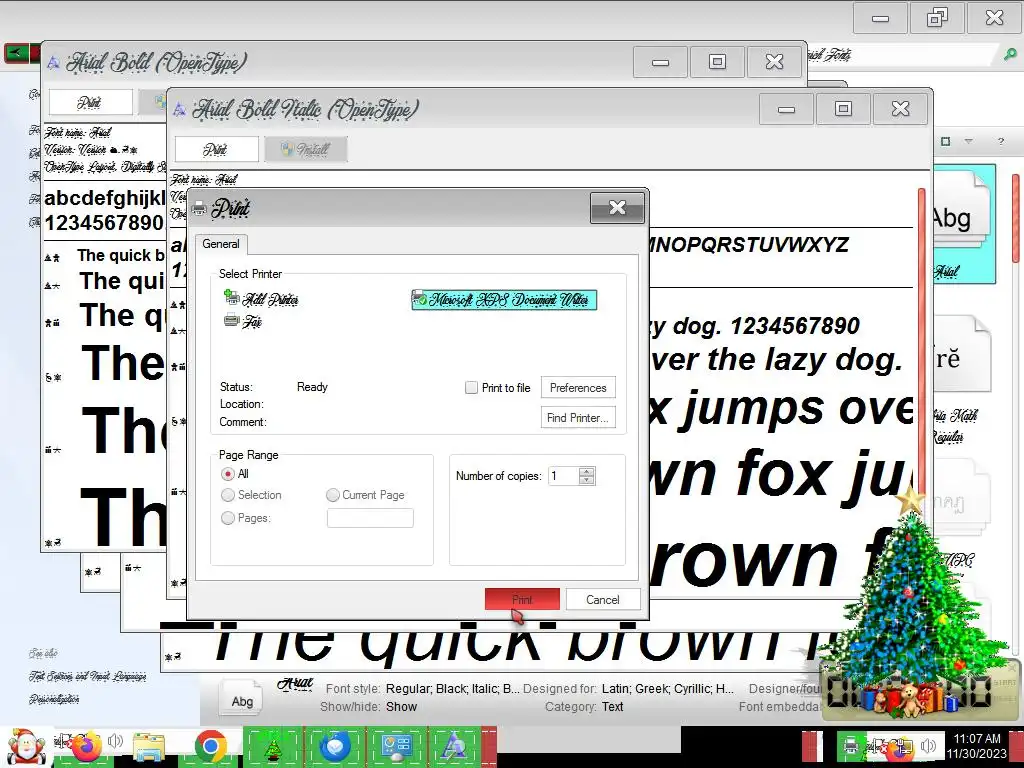Increase the number of copies with the up arrow

coord(587,471)
